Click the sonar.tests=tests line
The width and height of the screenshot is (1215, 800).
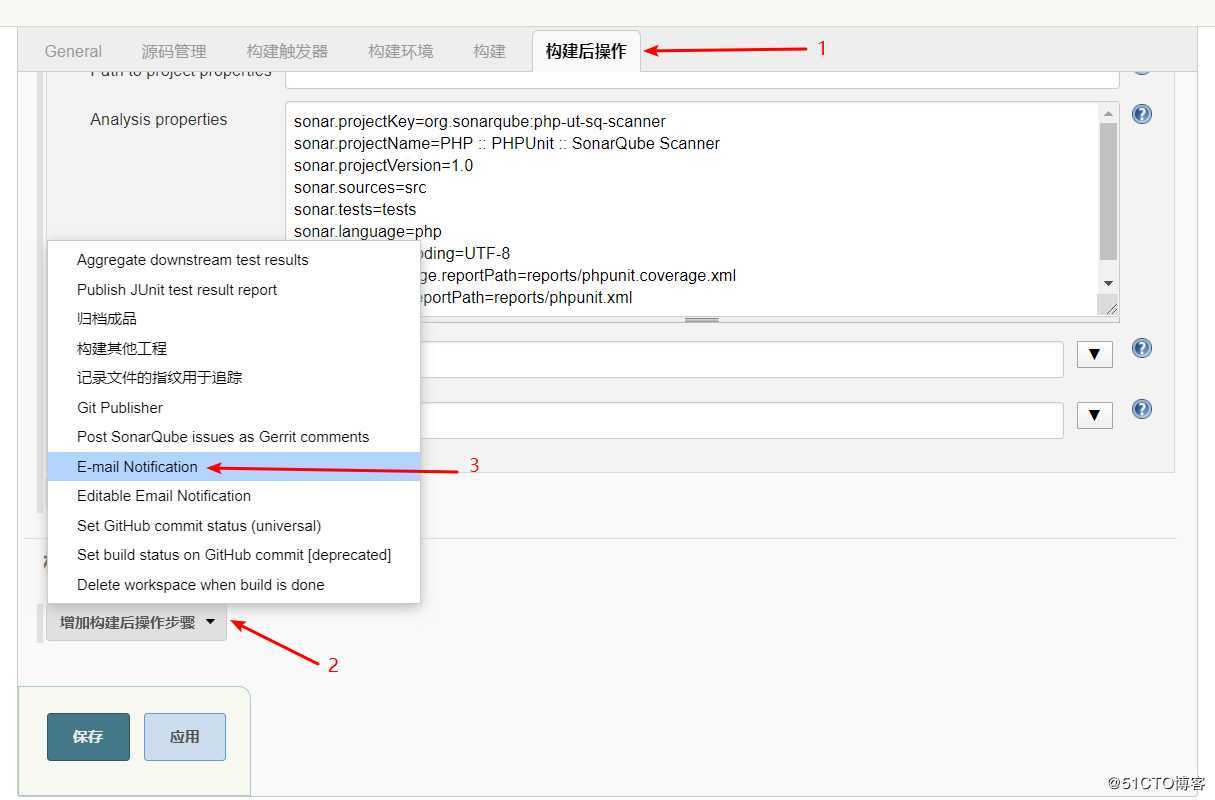pyautogui.click(x=355, y=209)
